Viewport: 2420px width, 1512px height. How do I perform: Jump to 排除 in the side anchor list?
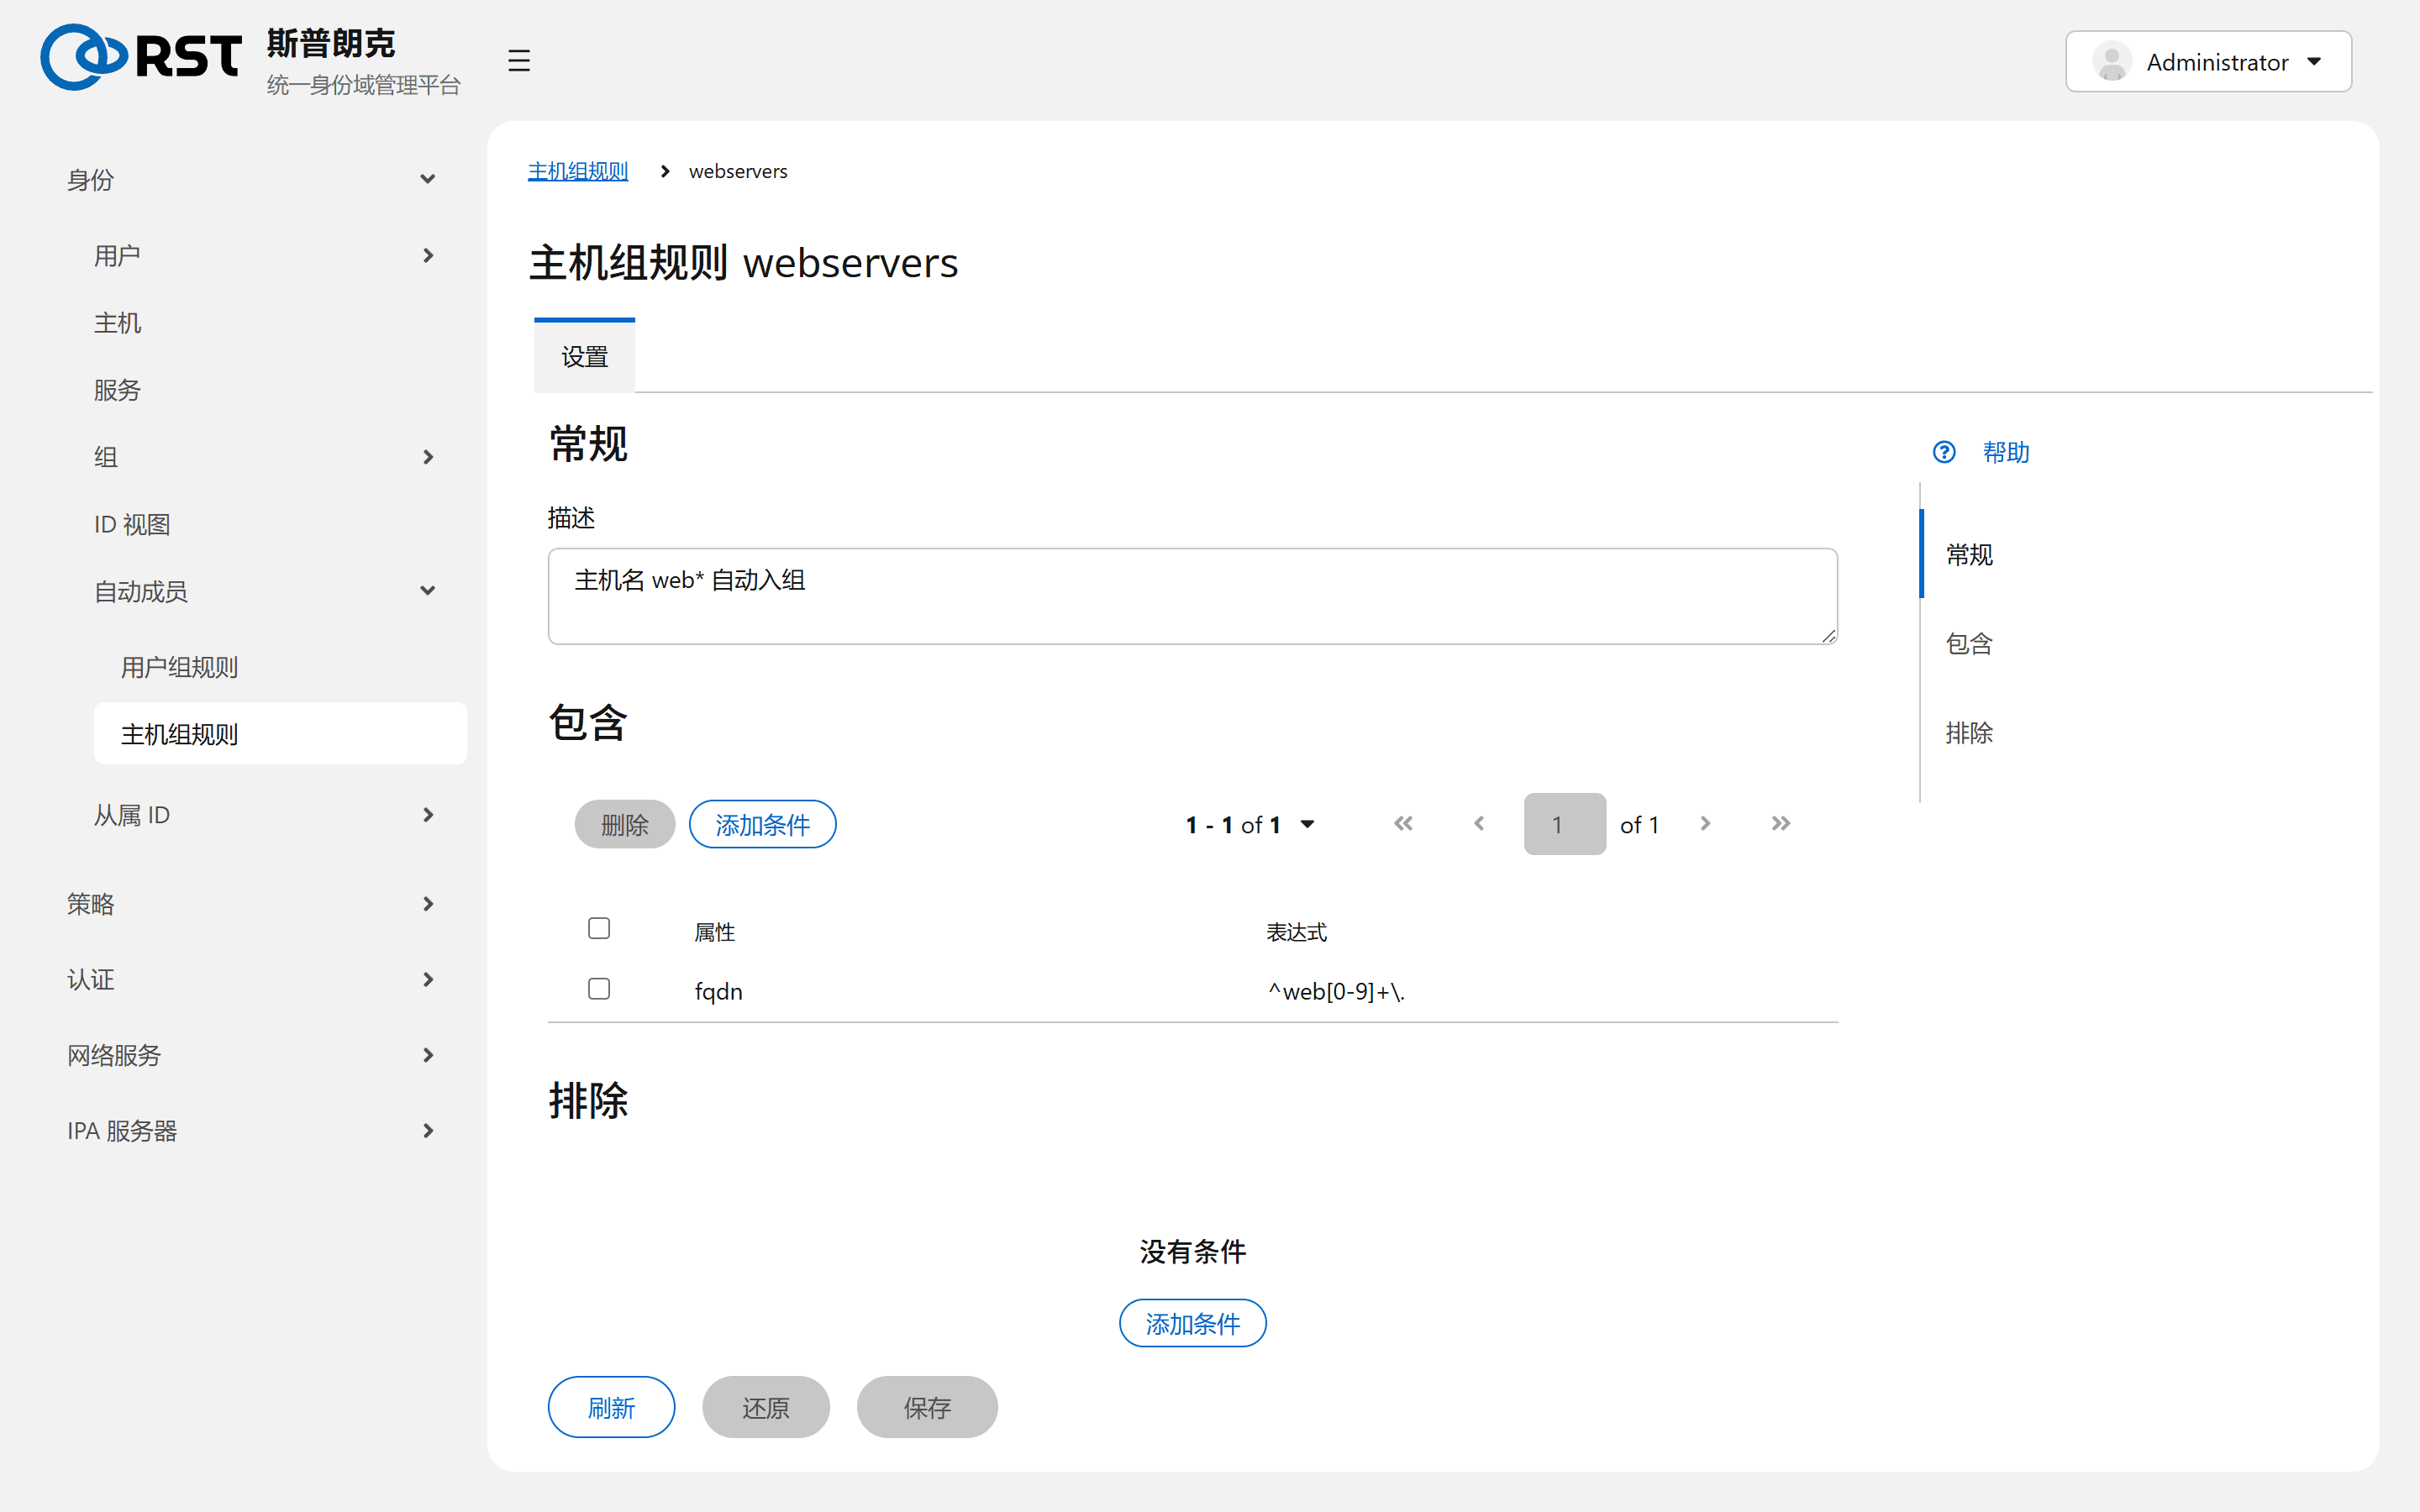point(1968,733)
